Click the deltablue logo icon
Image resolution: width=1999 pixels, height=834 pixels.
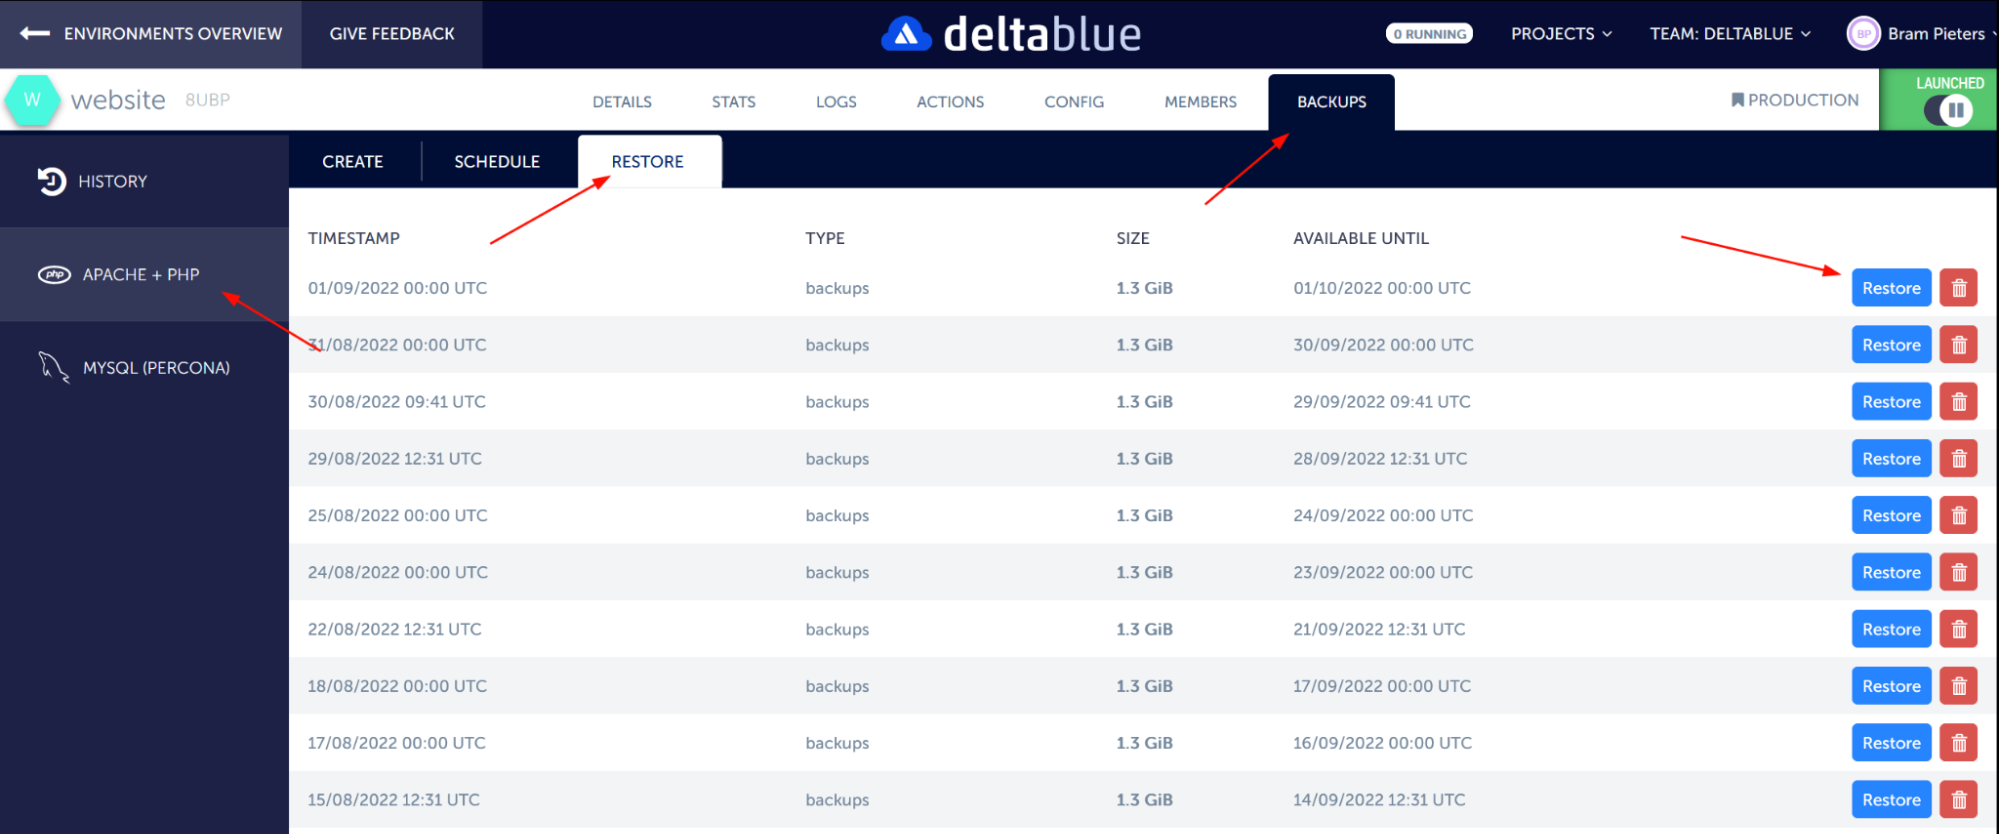tap(906, 34)
